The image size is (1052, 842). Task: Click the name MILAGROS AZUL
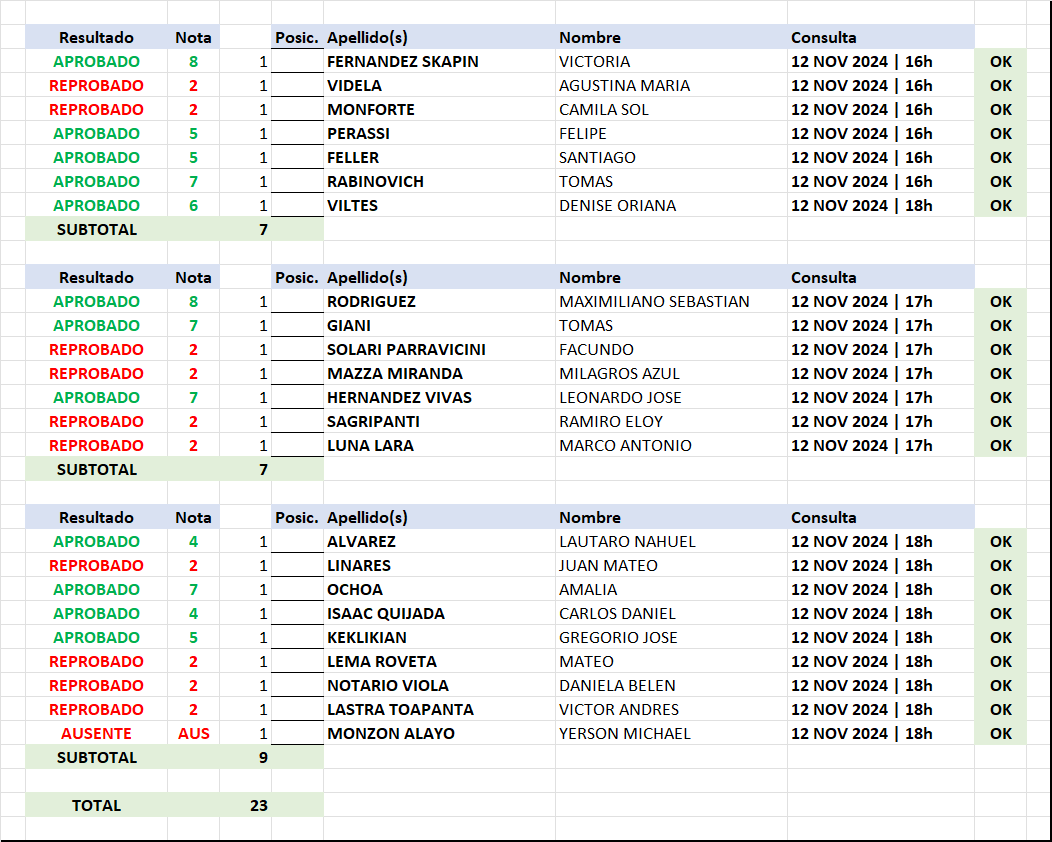(619, 374)
